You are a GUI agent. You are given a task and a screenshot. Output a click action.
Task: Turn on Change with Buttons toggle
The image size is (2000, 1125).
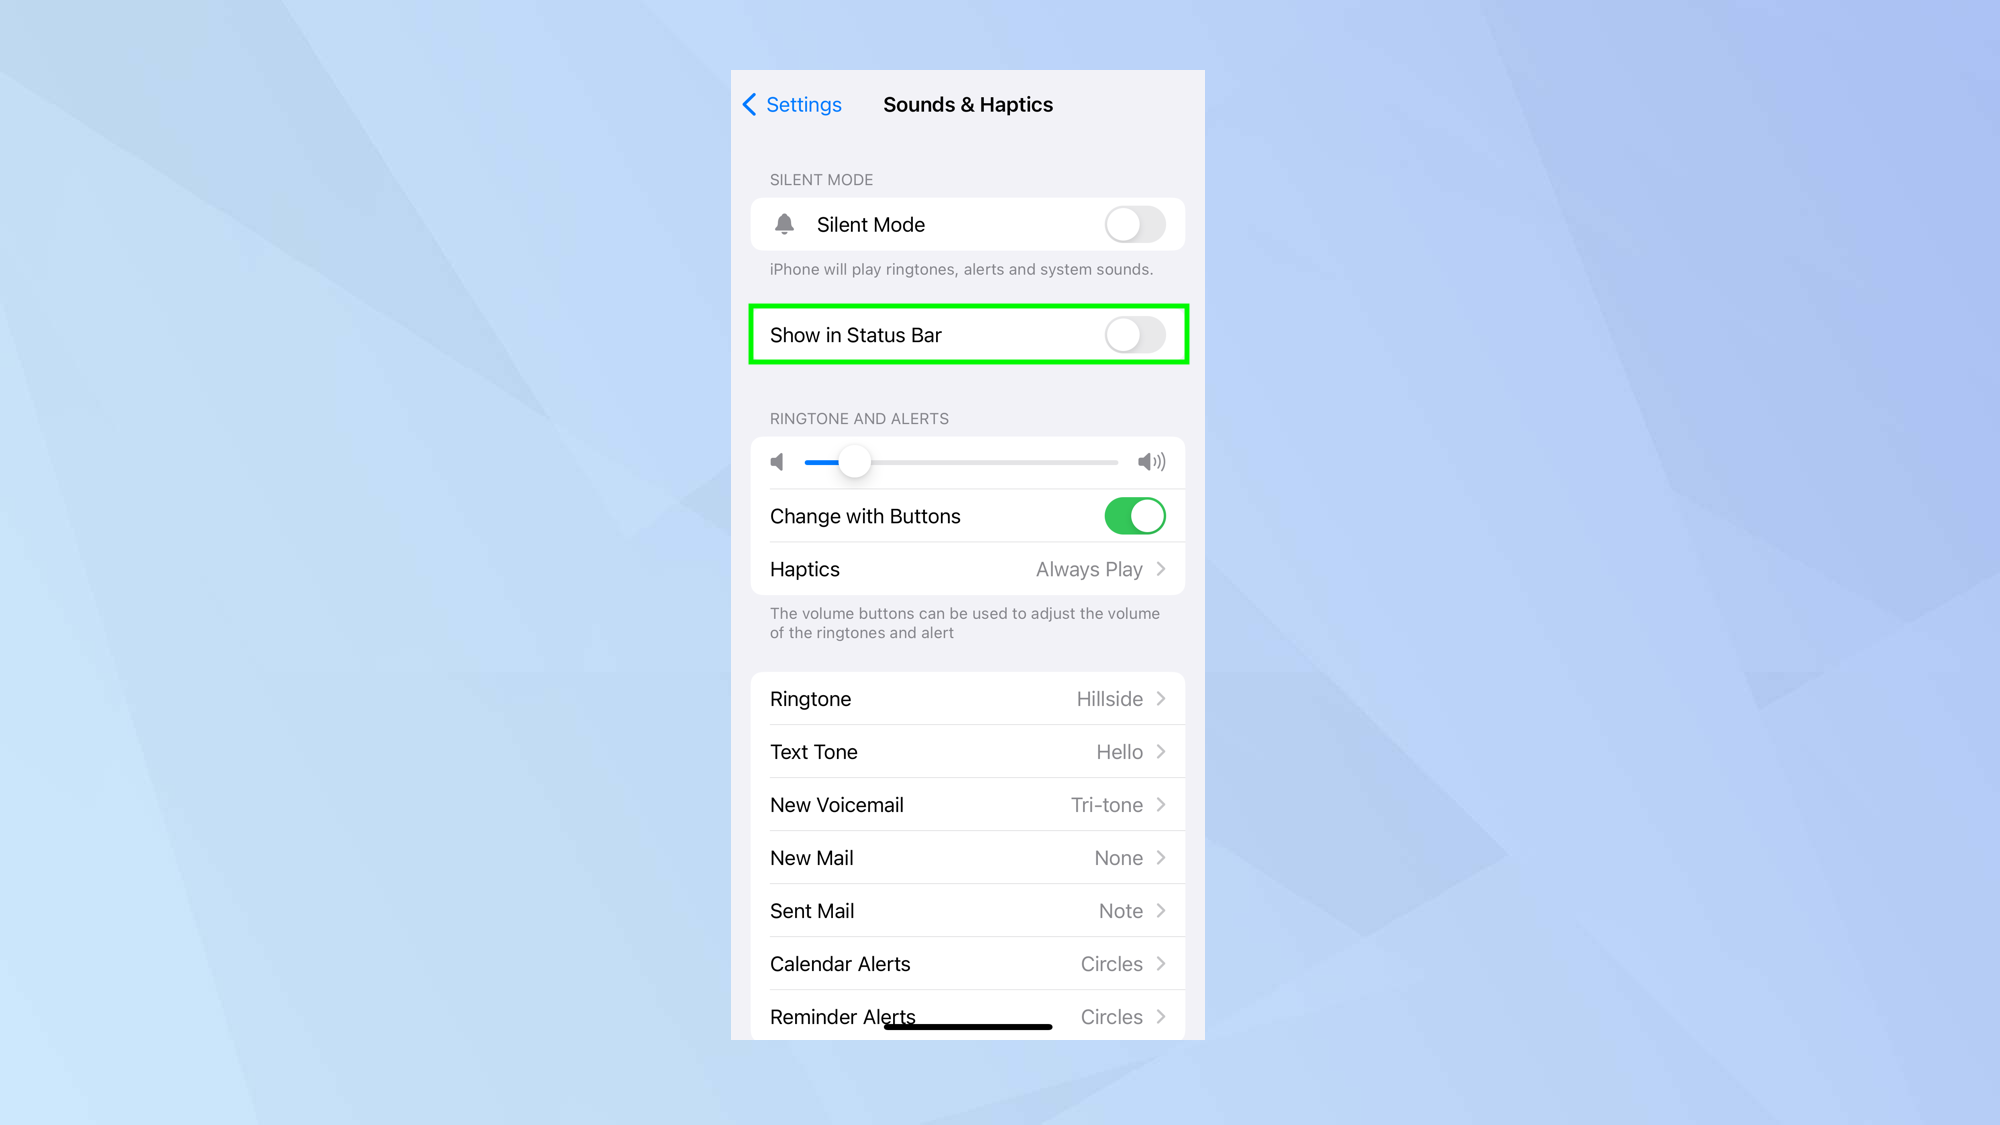pos(1135,515)
